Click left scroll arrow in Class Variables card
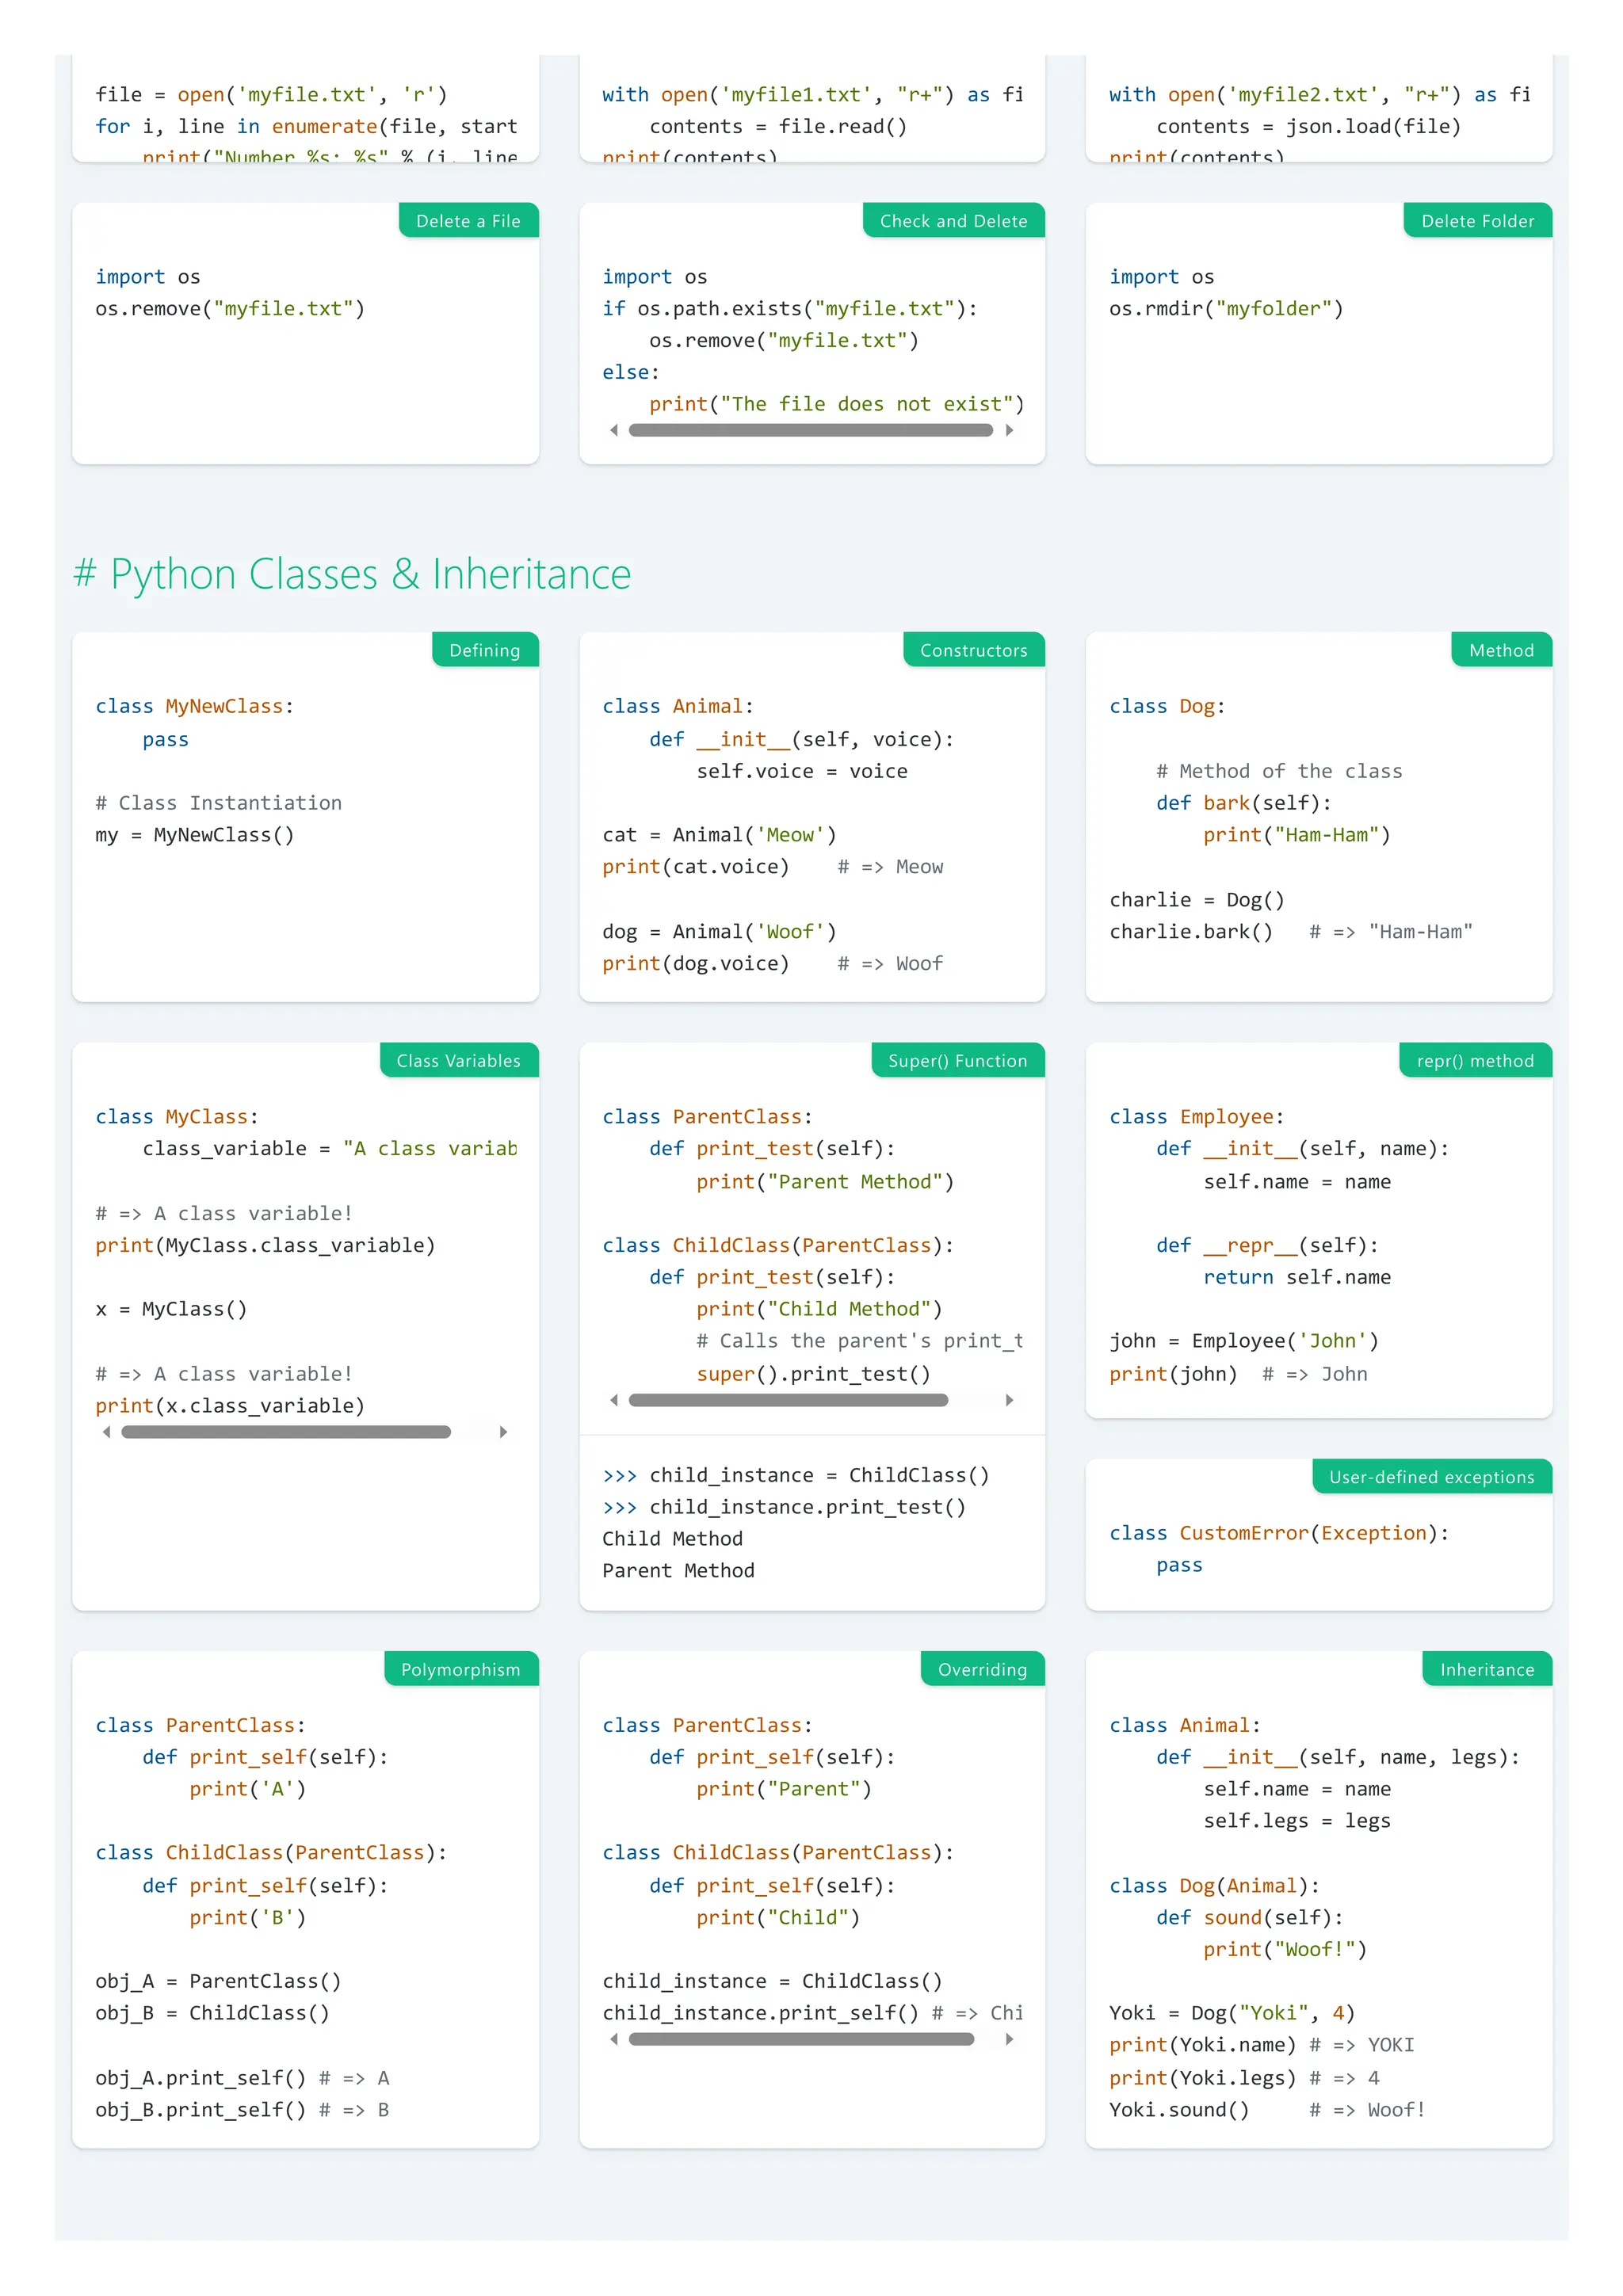The width and height of the screenshot is (1623, 2296). pyautogui.click(x=107, y=1432)
